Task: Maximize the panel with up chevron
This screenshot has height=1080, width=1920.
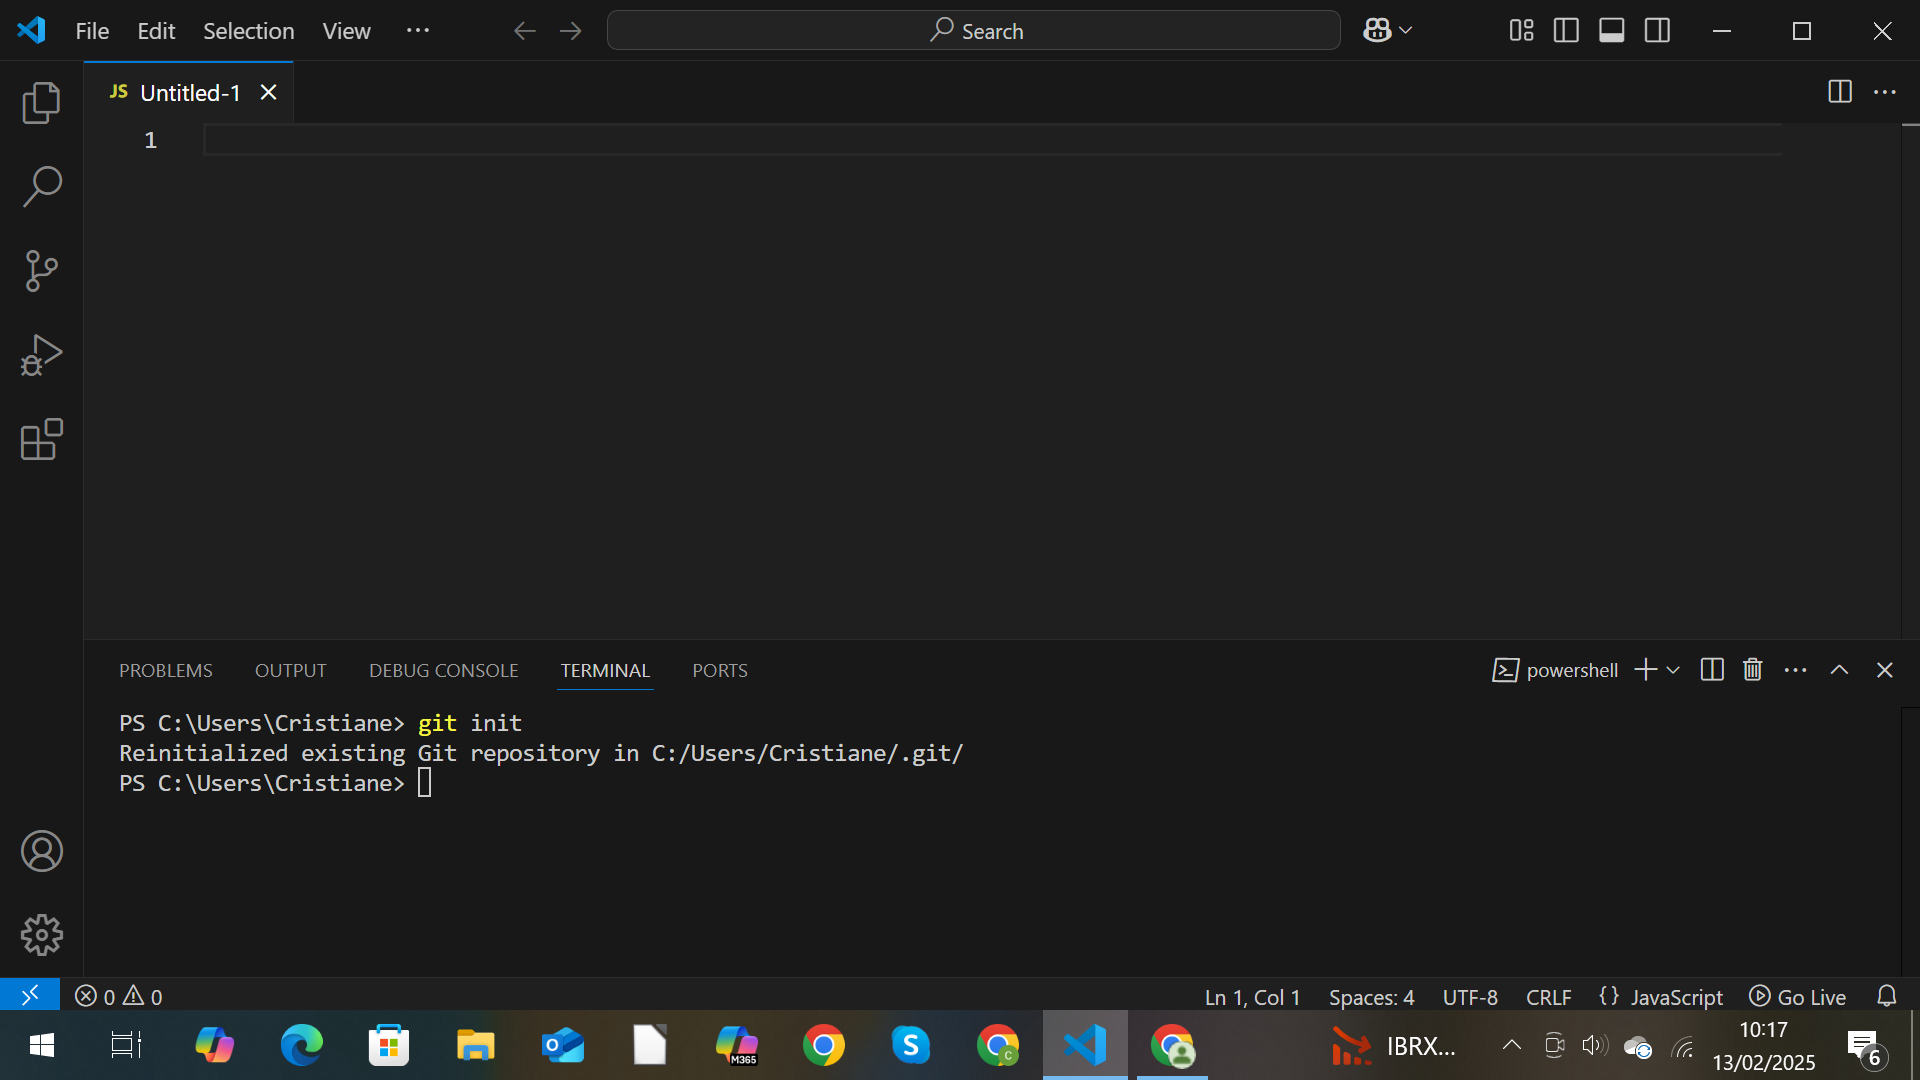Action: pos(1839,670)
